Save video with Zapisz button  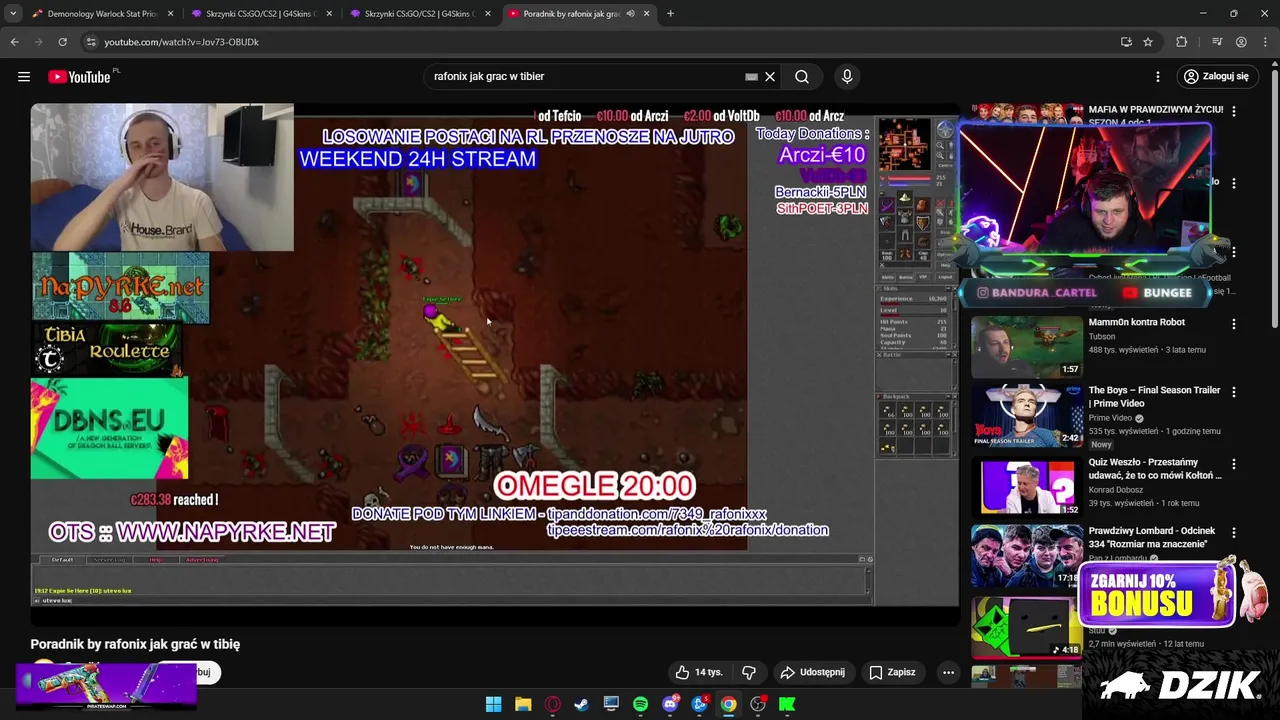pos(893,672)
